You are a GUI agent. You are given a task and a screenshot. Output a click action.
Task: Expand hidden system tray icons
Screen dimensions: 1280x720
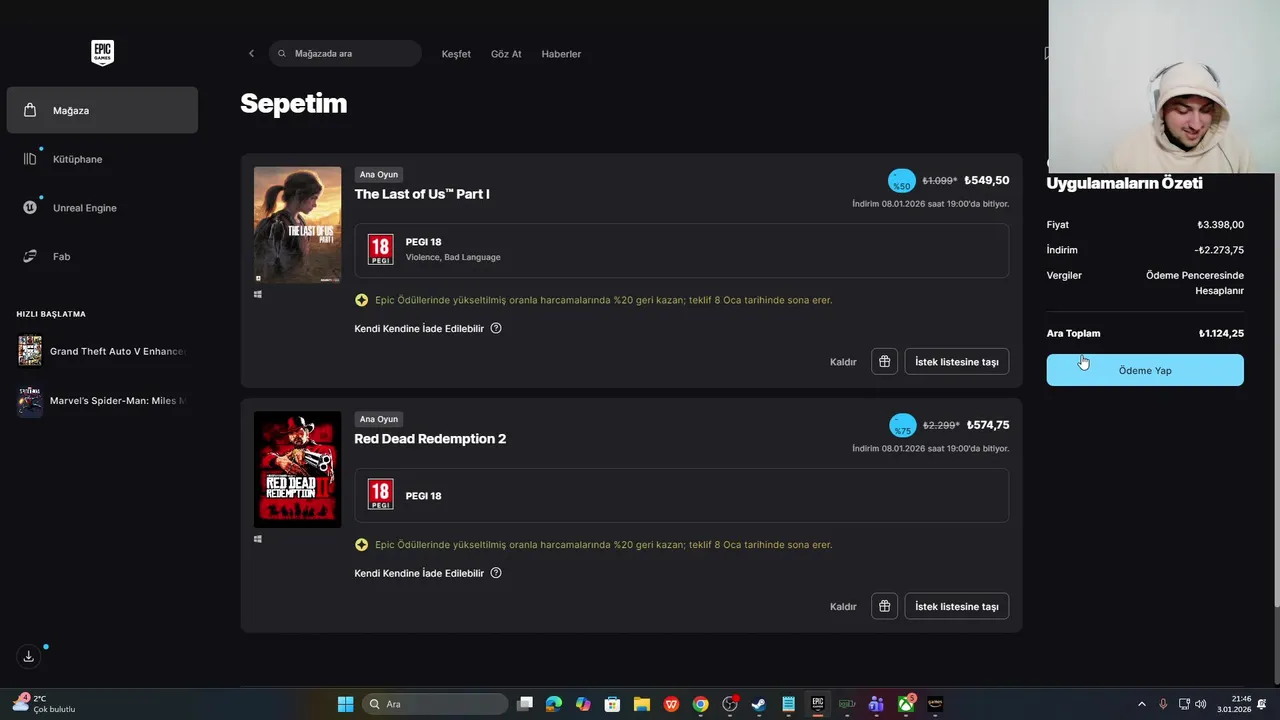(x=1142, y=704)
